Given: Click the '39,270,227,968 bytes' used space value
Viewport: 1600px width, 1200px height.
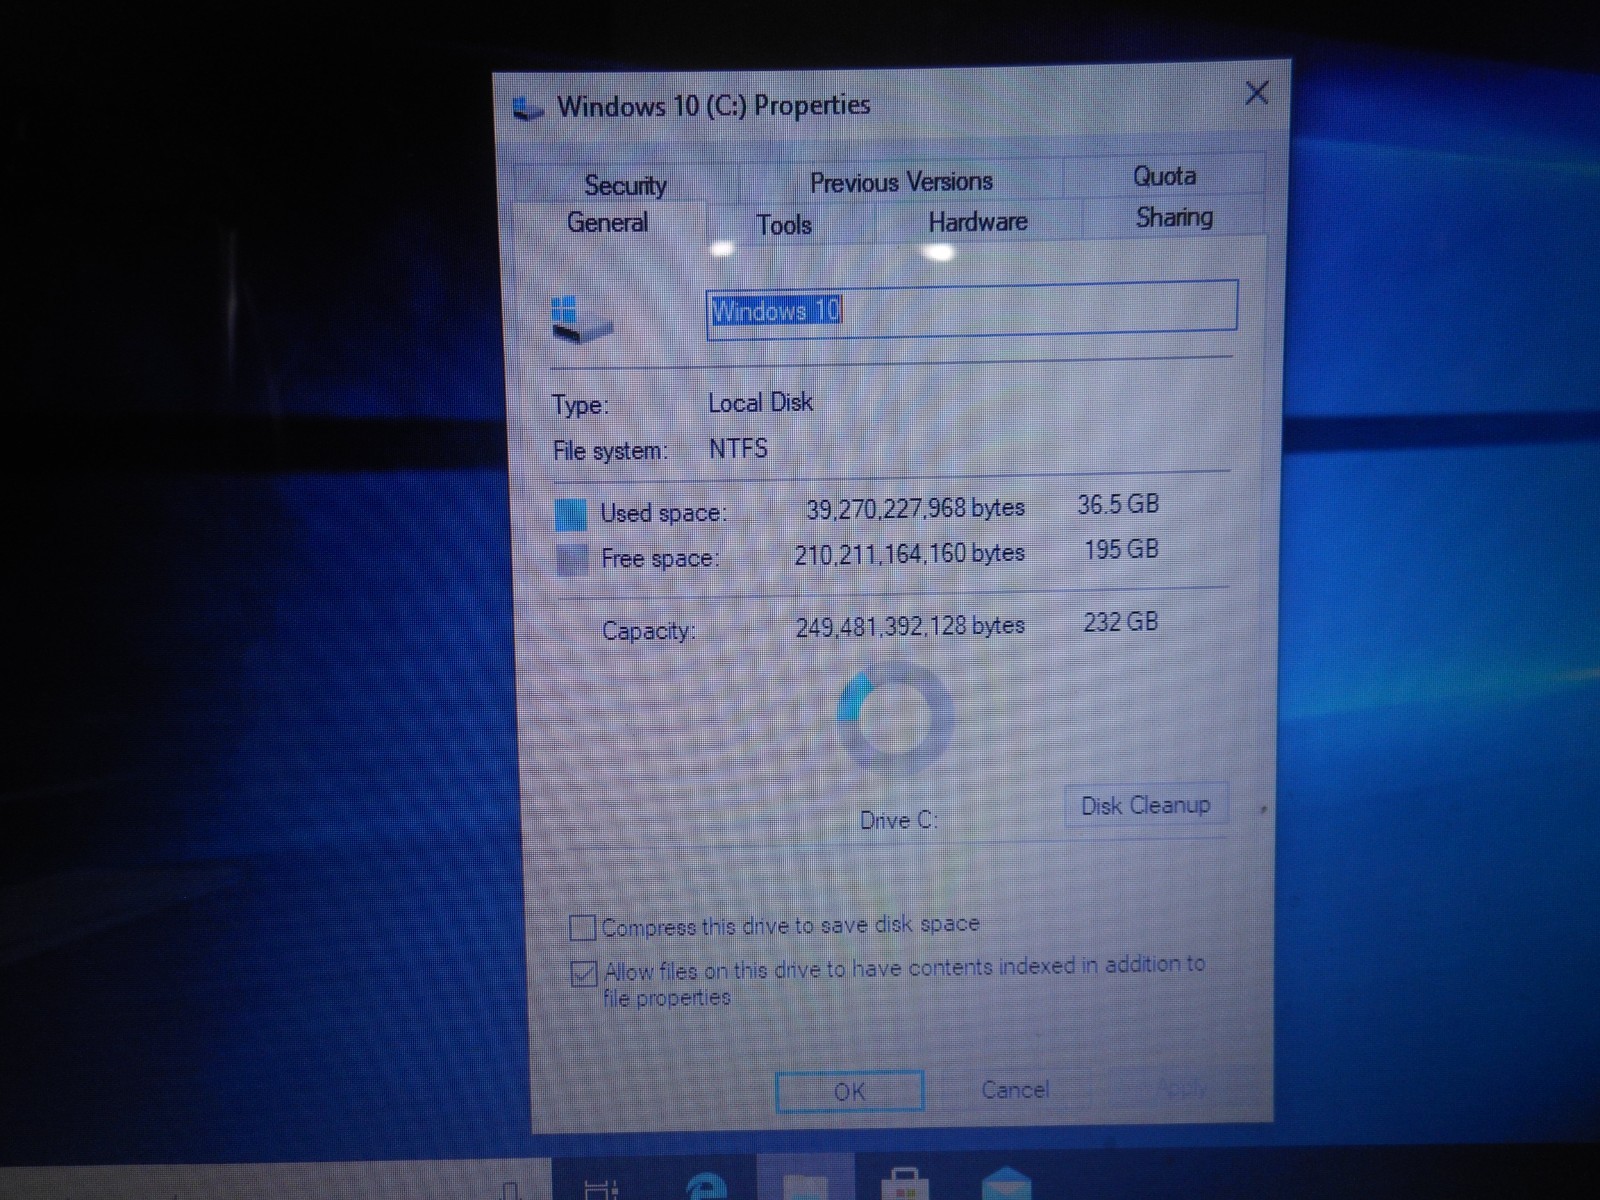Looking at the screenshot, I should (915, 509).
